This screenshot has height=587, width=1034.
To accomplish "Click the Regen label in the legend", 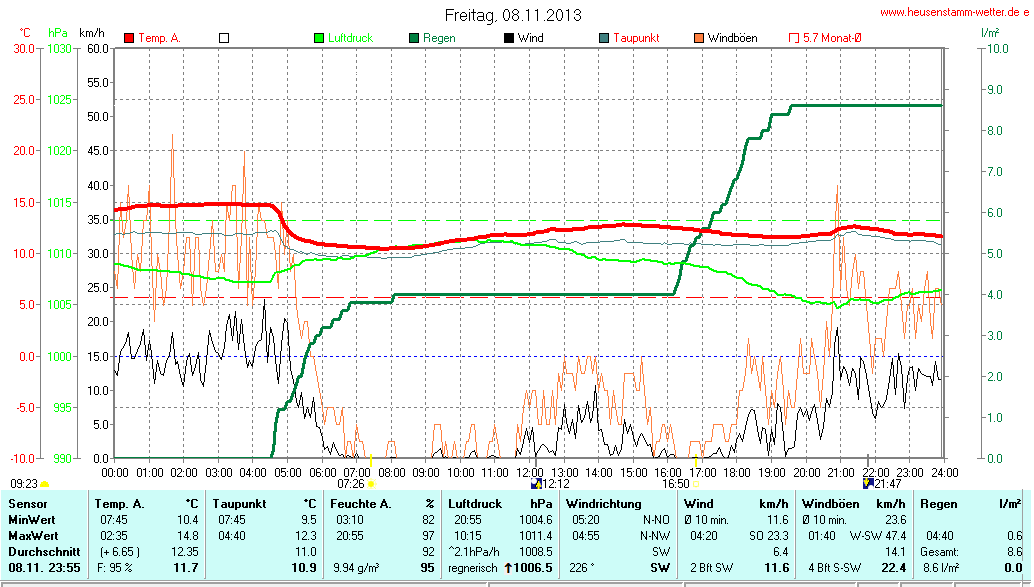I will tap(439, 38).
